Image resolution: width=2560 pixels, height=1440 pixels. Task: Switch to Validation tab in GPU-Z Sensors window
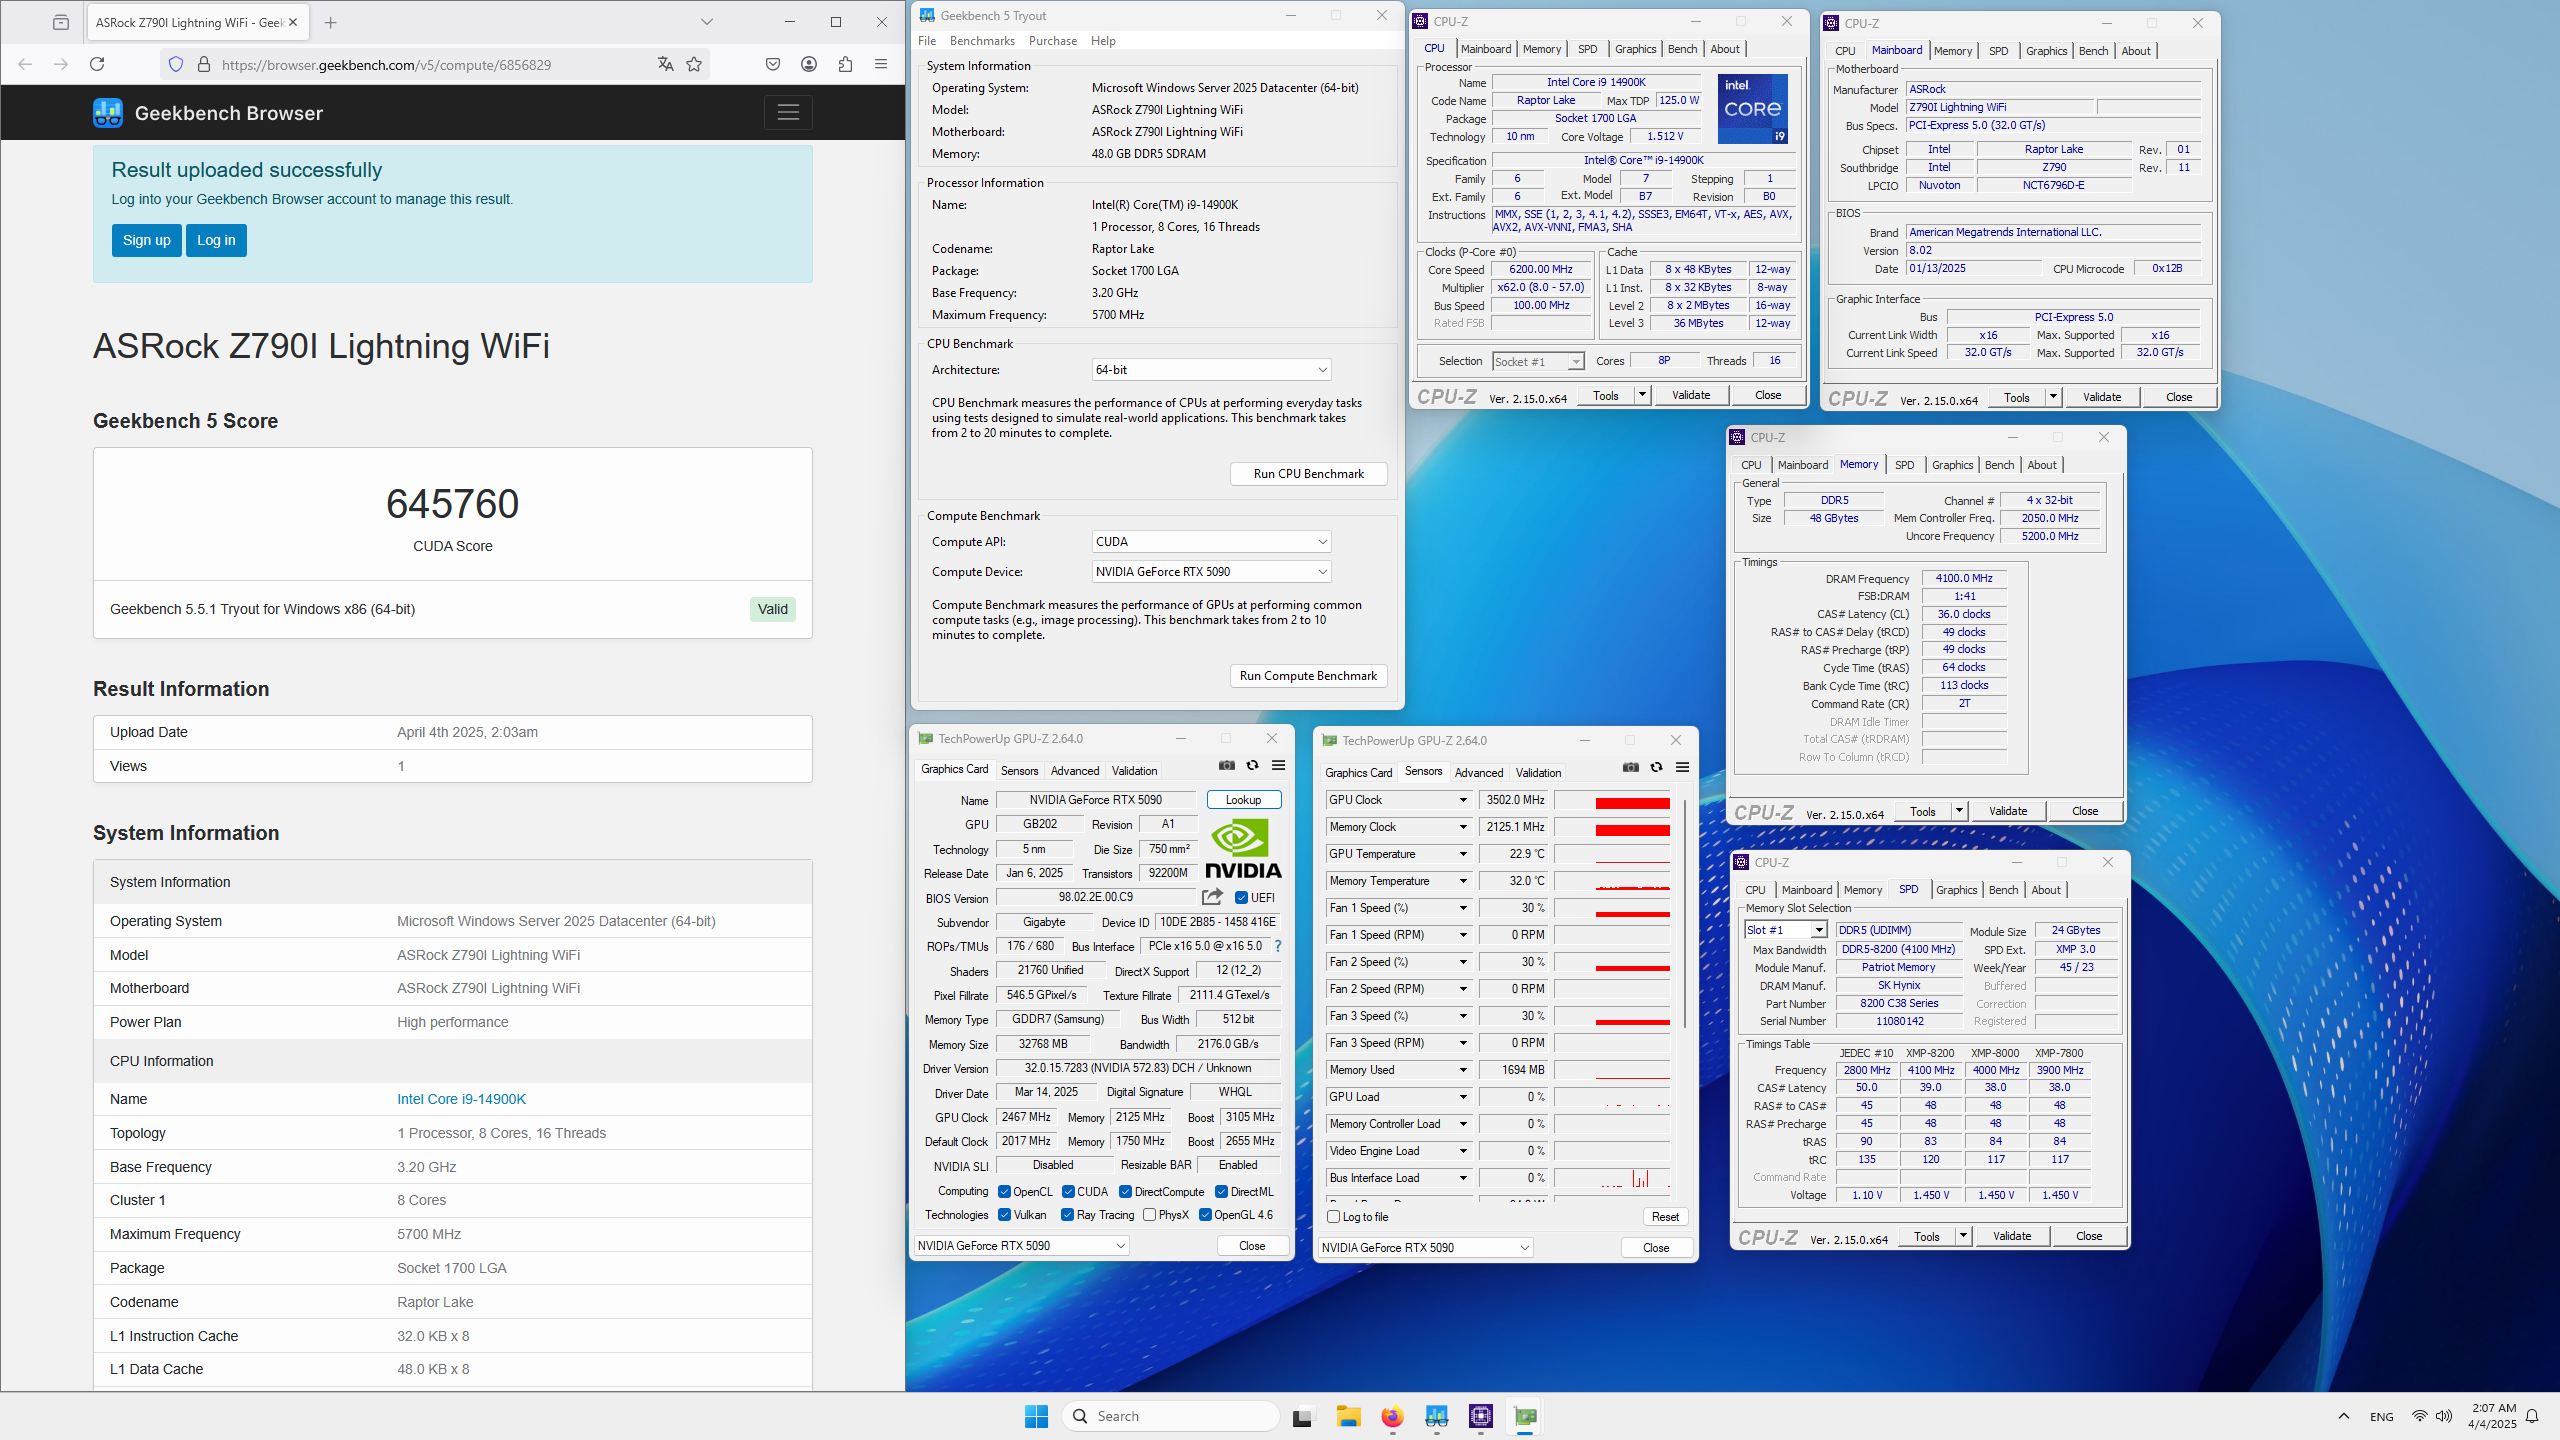(x=1538, y=772)
